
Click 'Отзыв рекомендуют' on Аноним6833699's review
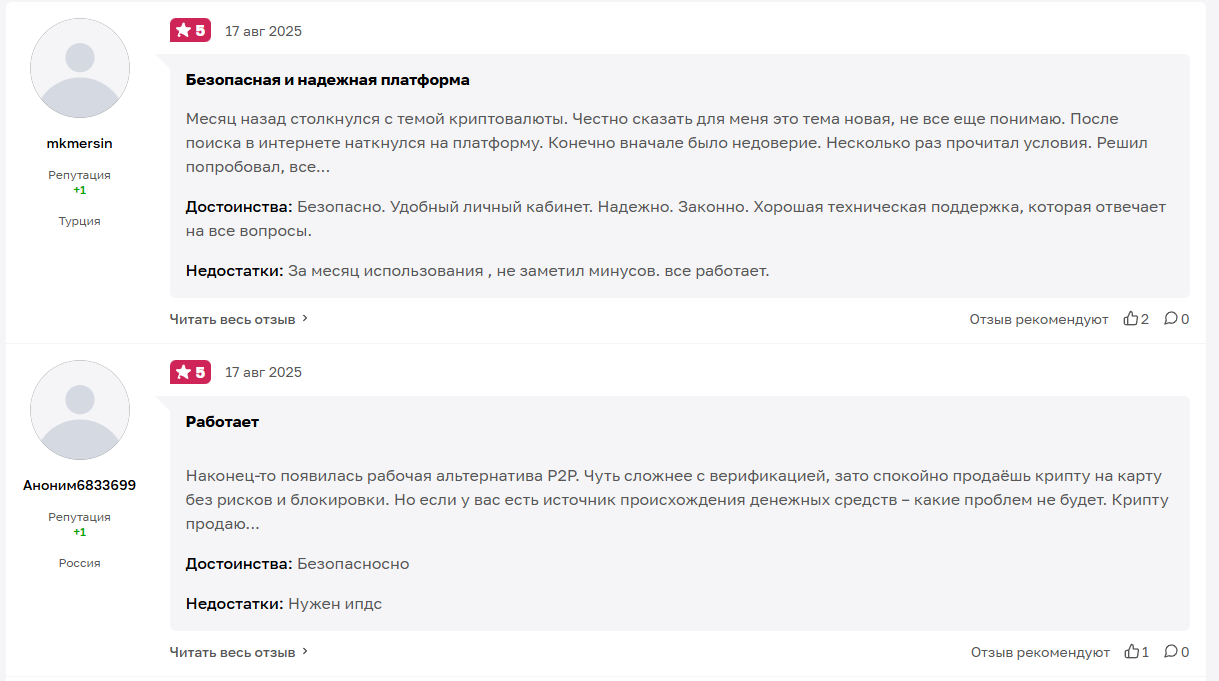(x=1040, y=652)
